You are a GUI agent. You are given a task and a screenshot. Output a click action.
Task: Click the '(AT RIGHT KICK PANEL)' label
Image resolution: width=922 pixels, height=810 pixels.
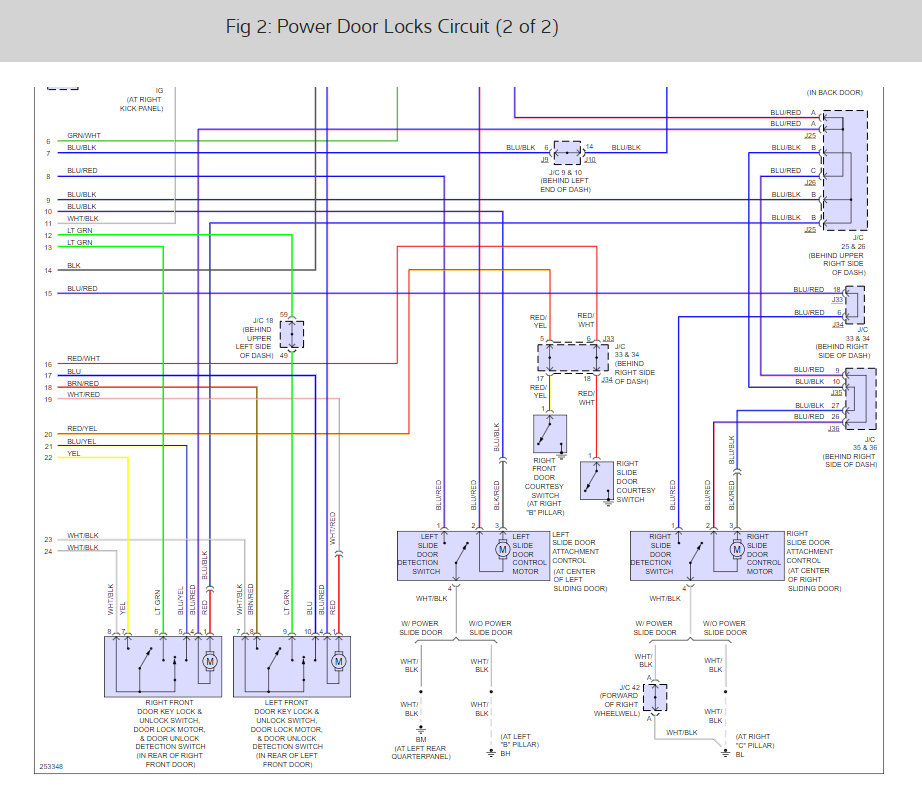pyautogui.click(x=142, y=104)
